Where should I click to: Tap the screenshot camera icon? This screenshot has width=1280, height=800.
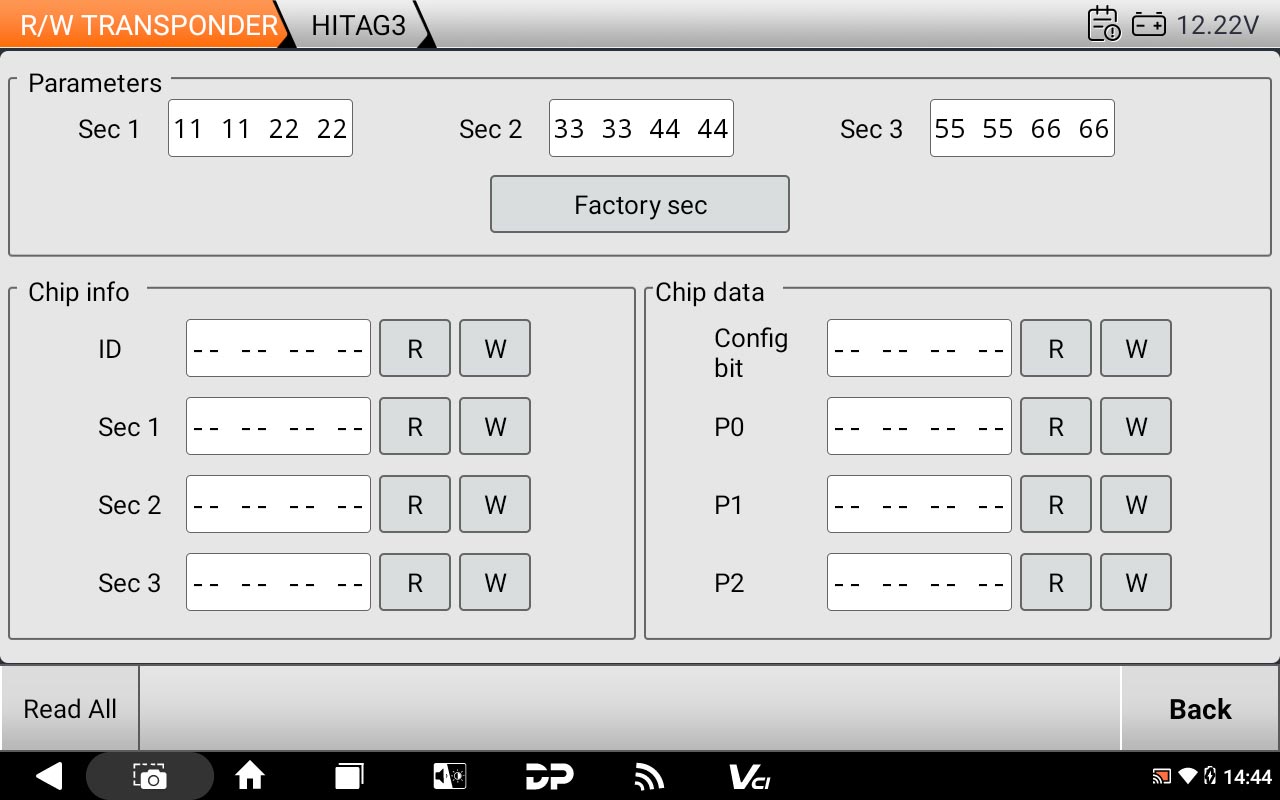tap(150, 776)
